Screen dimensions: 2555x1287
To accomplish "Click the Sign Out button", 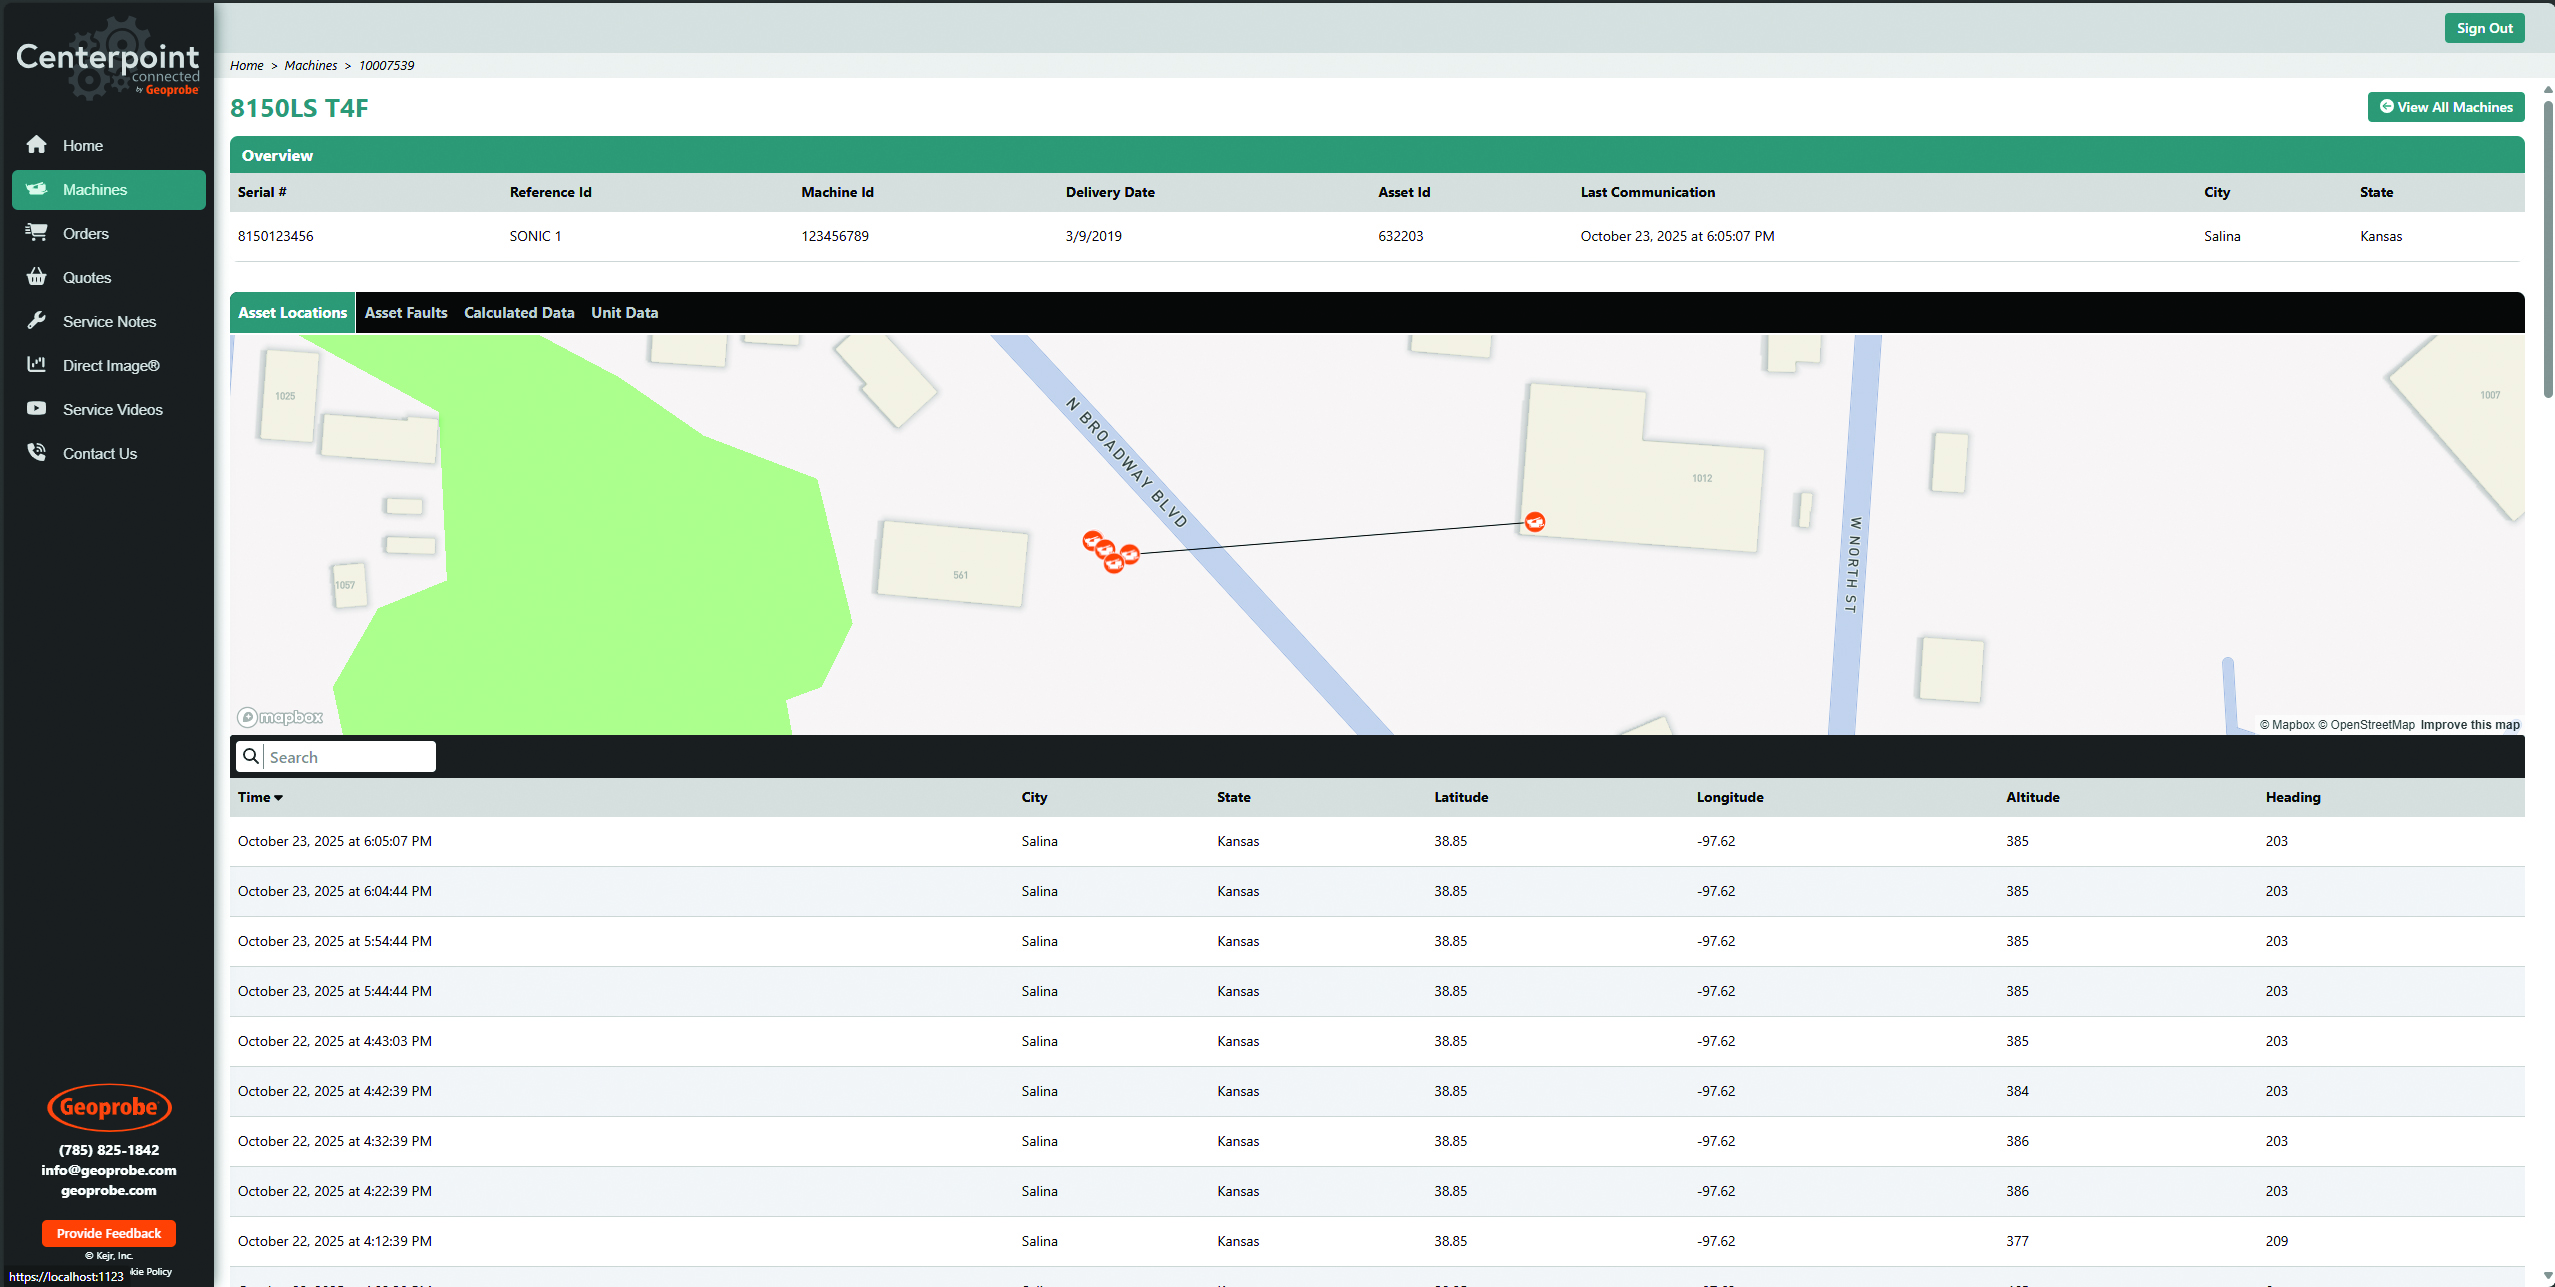I will [2484, 28].
